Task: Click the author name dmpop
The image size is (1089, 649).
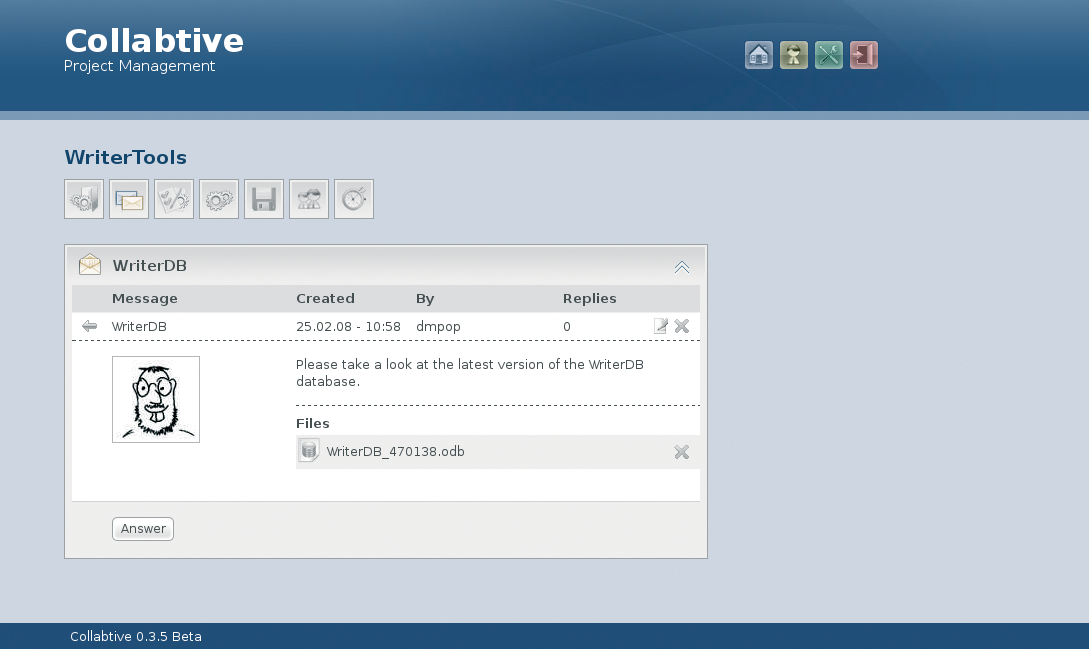Action: click(438, 327)
